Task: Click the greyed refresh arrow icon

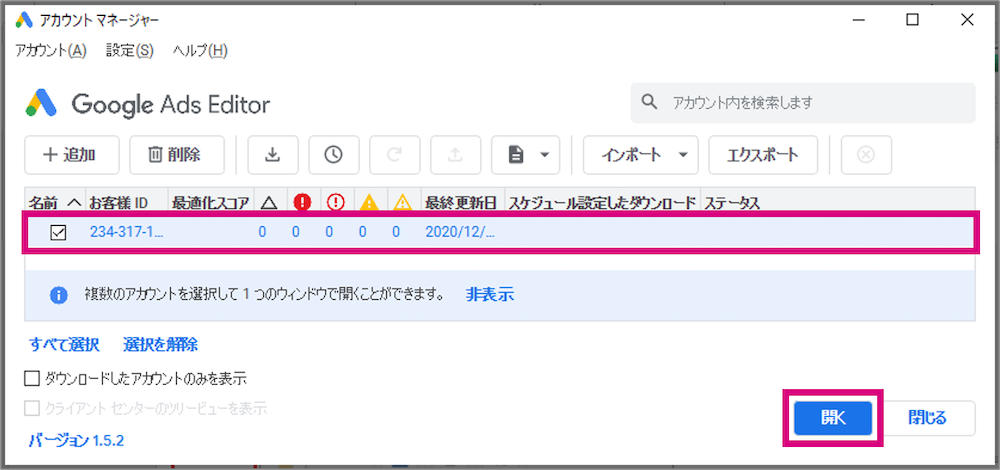Action: pyautogui.click(x=394, y=154)
